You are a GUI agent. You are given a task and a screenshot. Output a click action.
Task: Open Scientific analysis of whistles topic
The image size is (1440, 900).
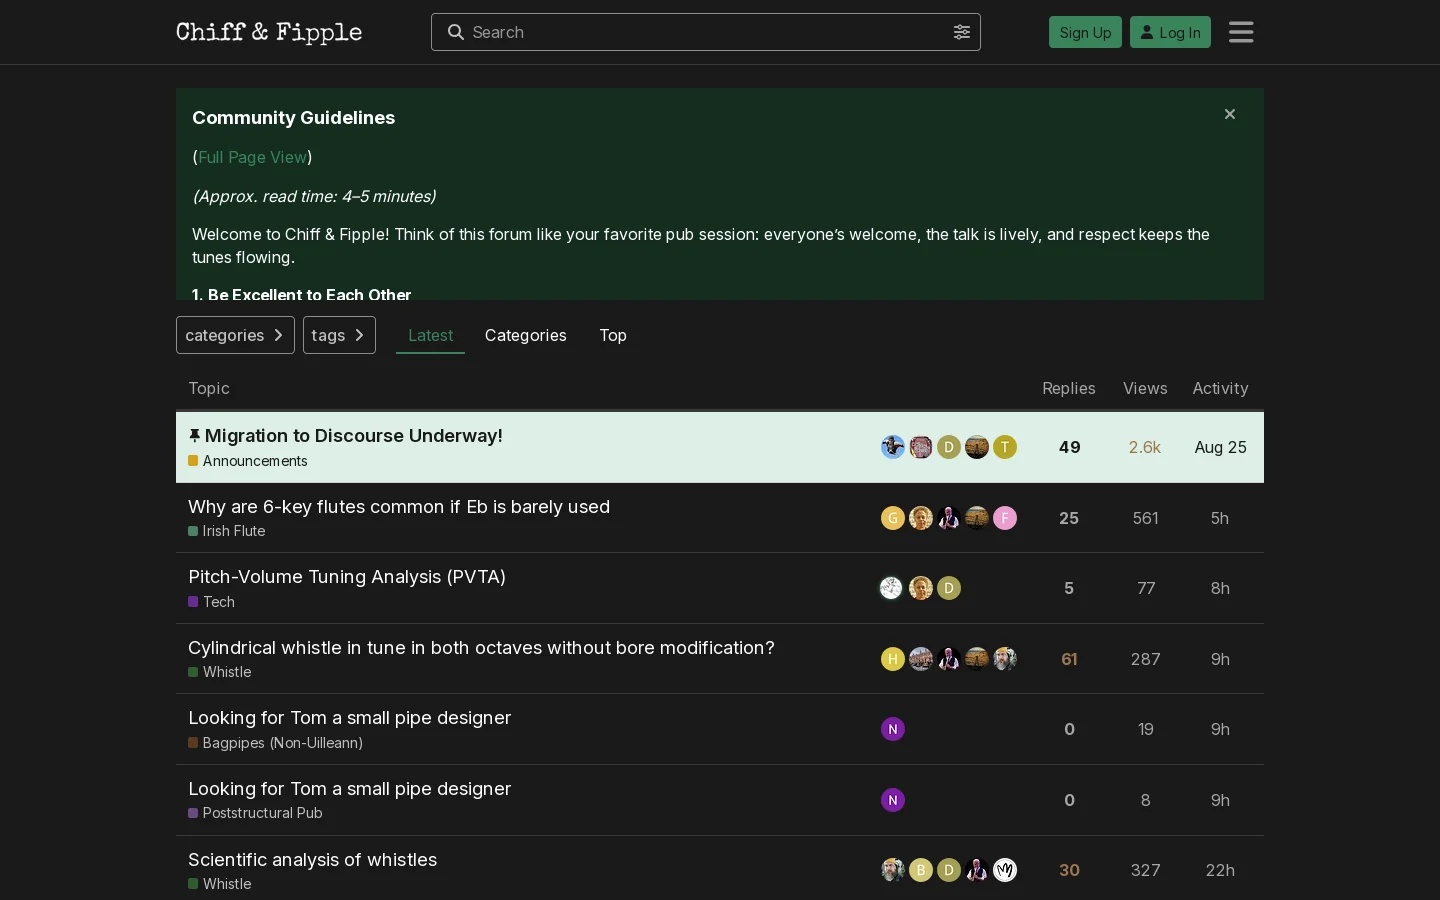(x=312, y=860)
